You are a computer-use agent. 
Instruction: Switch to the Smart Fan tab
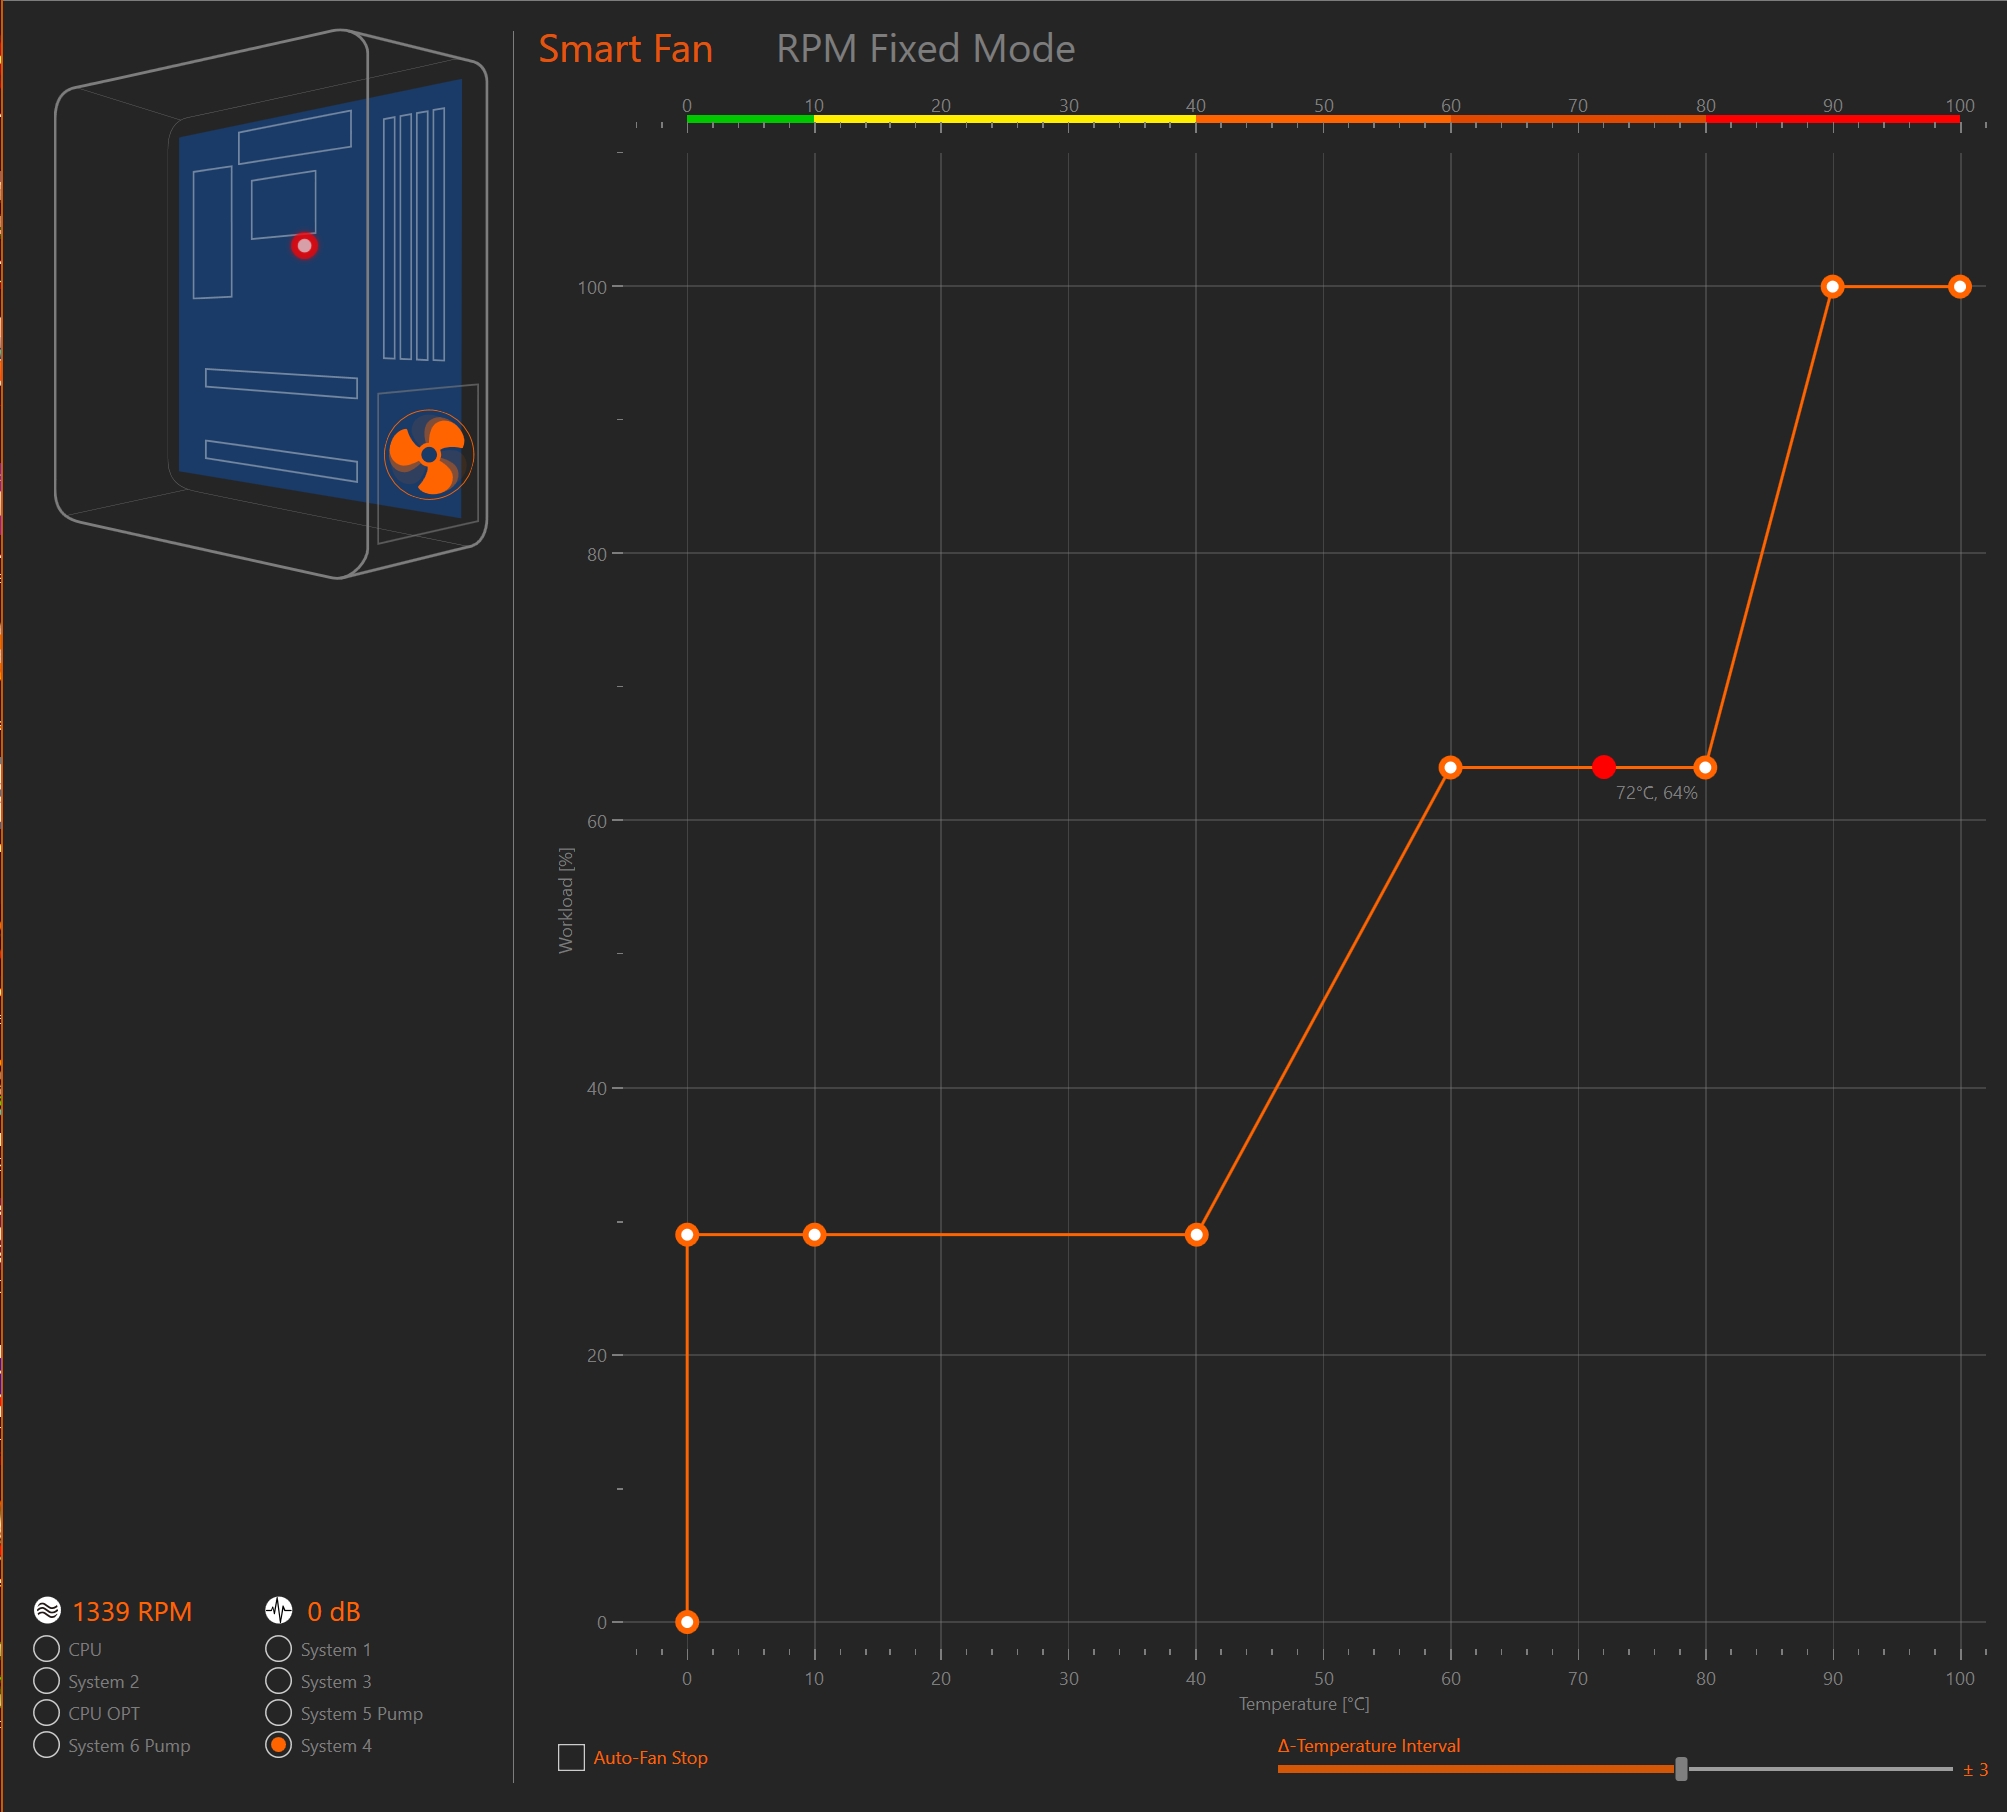click(x=625, y=49)
